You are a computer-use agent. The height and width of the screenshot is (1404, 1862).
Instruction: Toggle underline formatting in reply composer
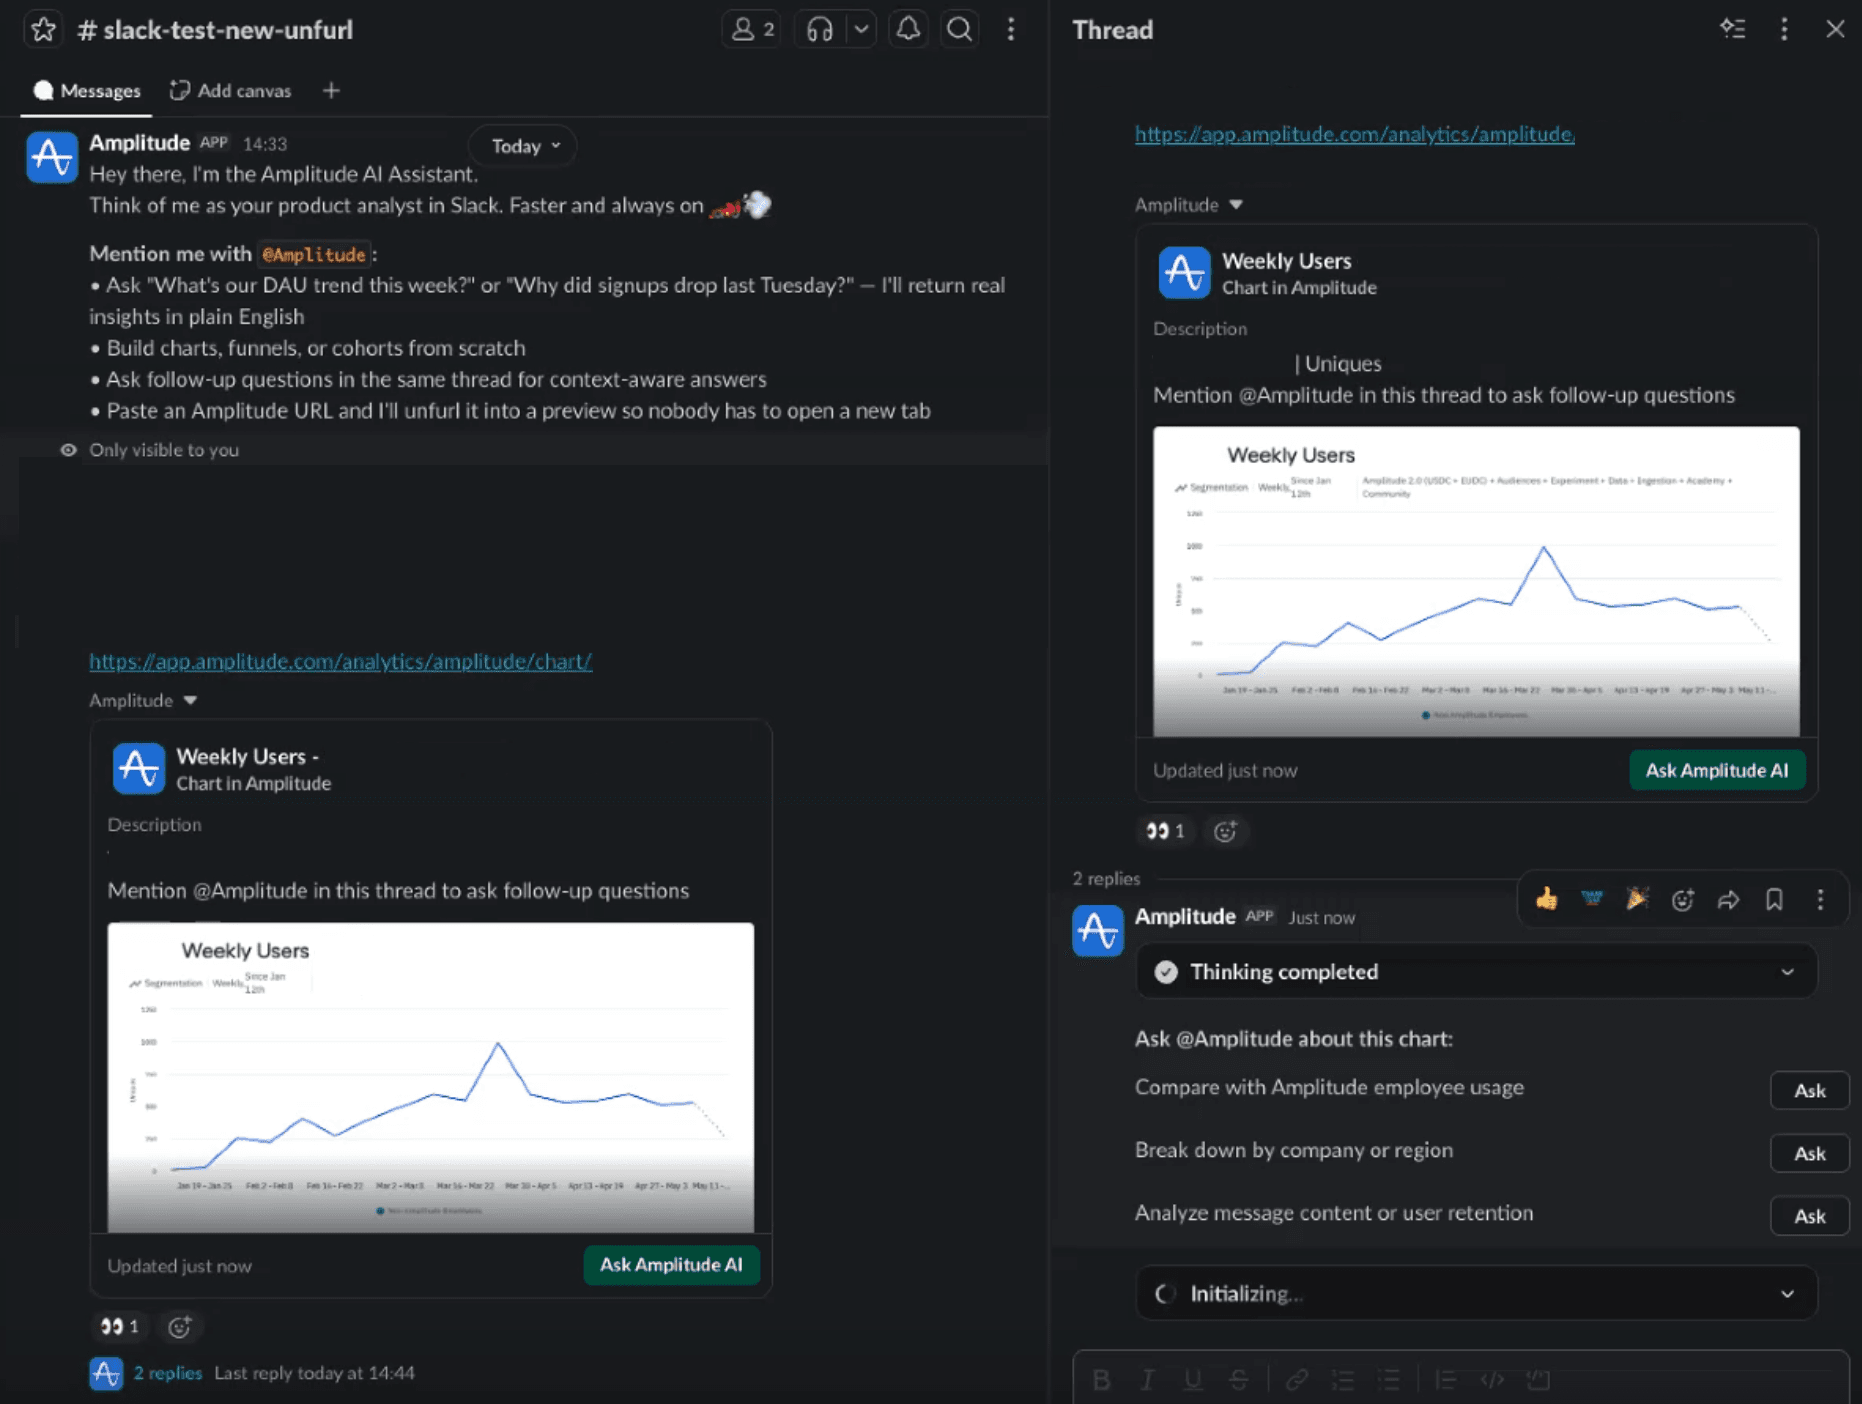coord(1193,1380)
